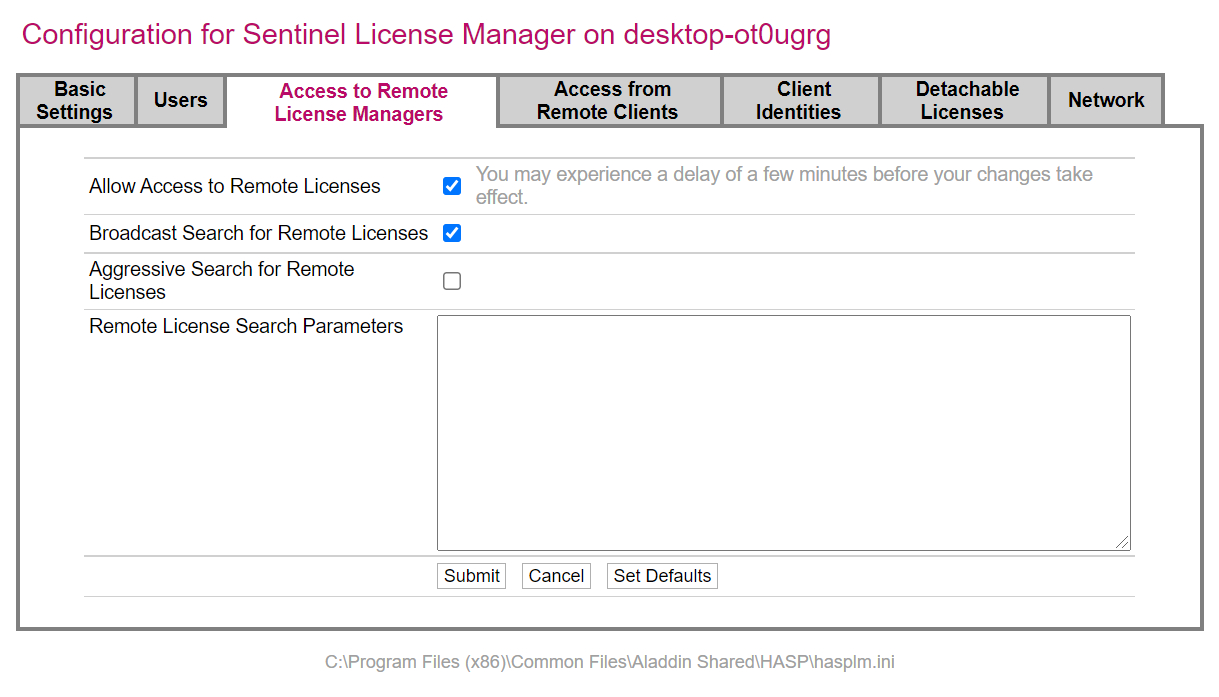Image resolution: width=1219 pixels, height=697 pixels.
Task: Click the Configuration for Sentinel License Manager heading
Action: (426, 35)
